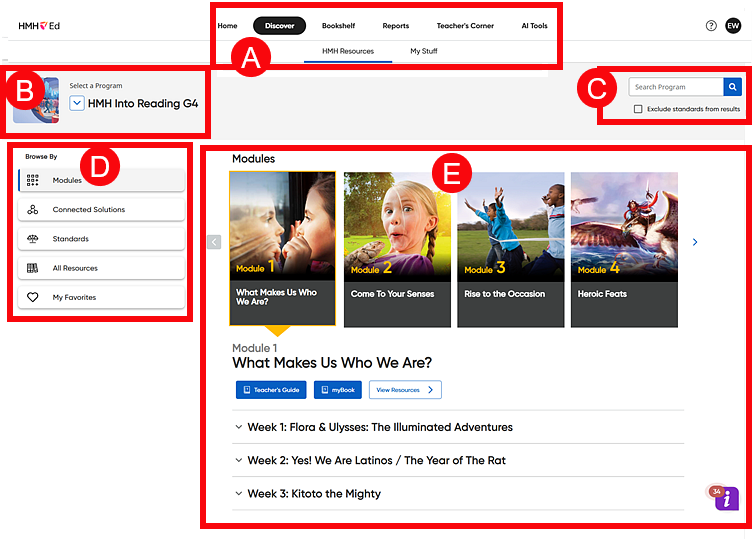Open Teacher's Corner tab
The width and height of the screenshot is (752, 539).
click(465, 26)
